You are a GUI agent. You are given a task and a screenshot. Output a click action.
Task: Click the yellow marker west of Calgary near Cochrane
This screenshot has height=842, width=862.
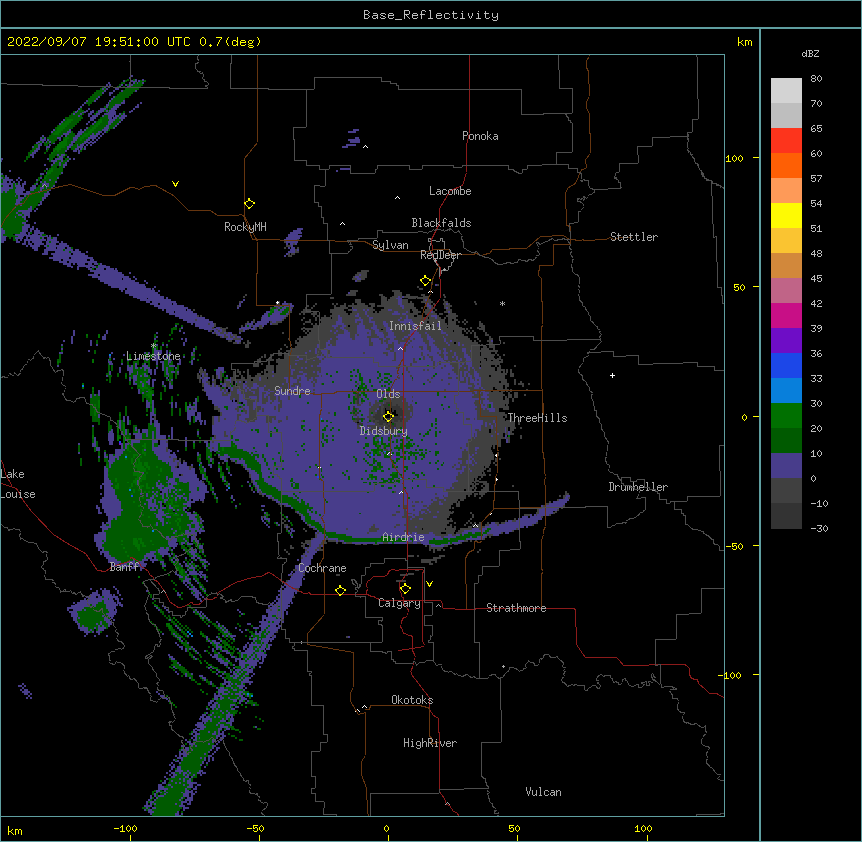pos(340,590)
